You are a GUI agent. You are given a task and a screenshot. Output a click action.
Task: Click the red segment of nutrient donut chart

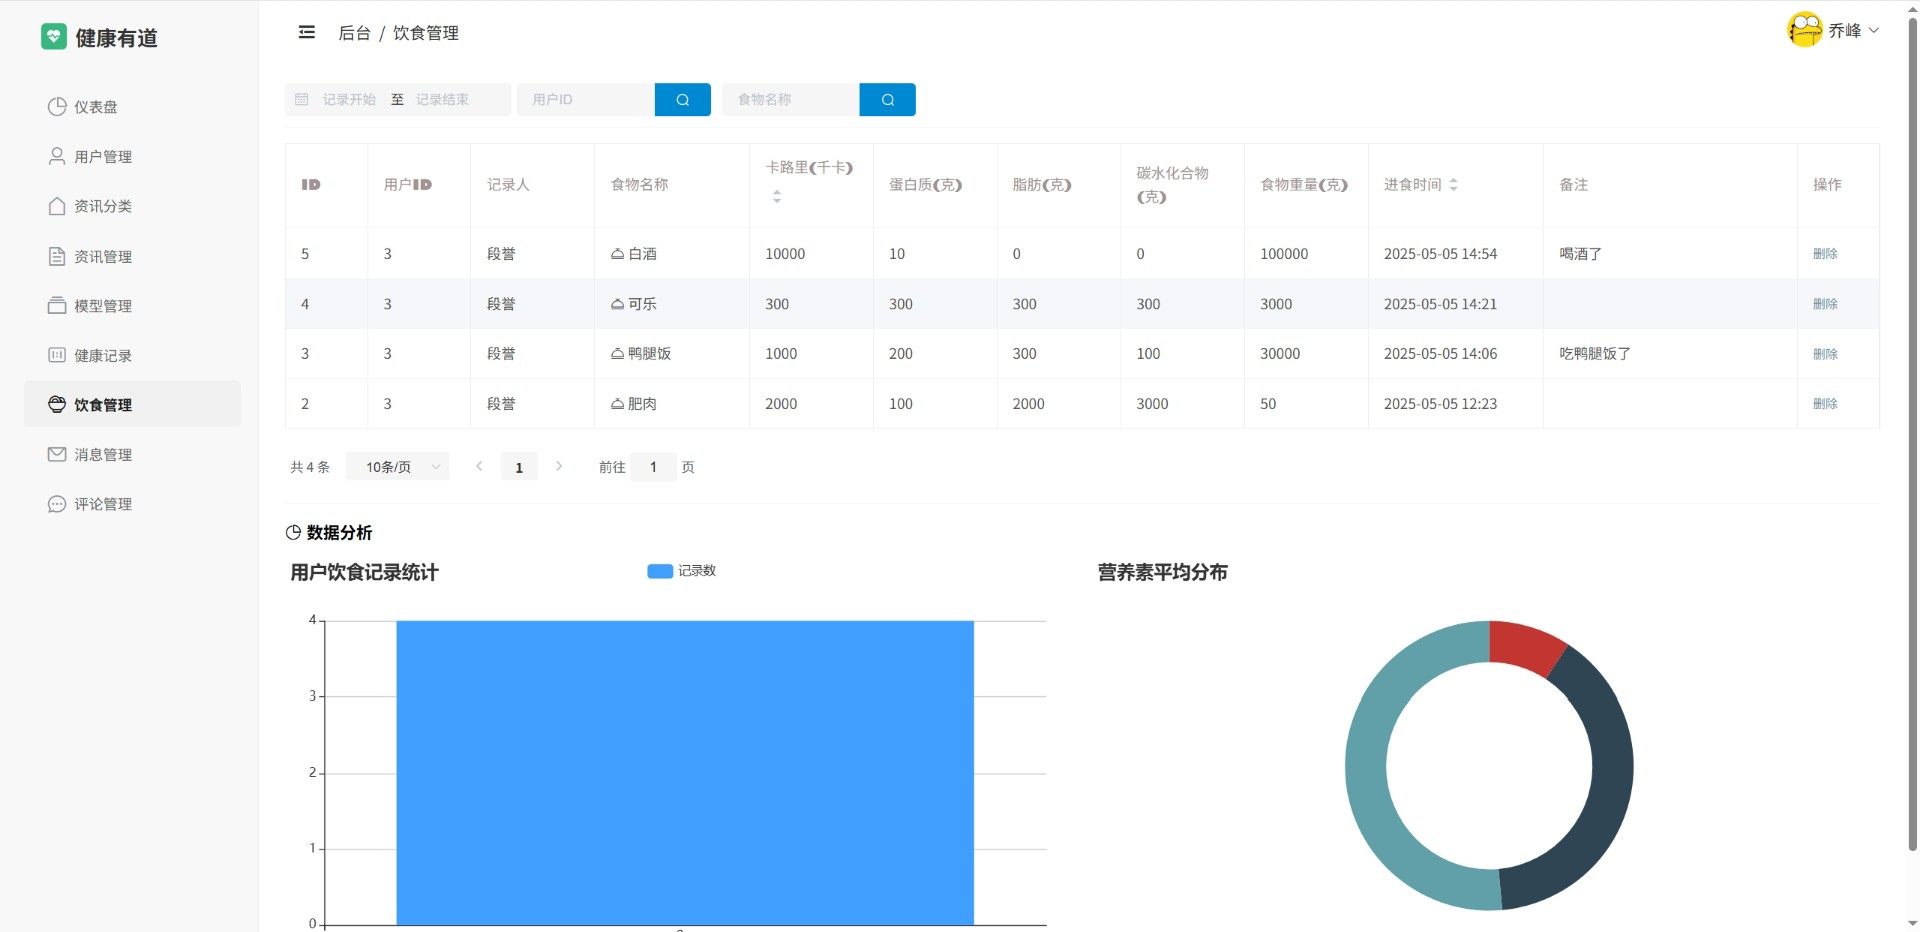coord(1525,647)
